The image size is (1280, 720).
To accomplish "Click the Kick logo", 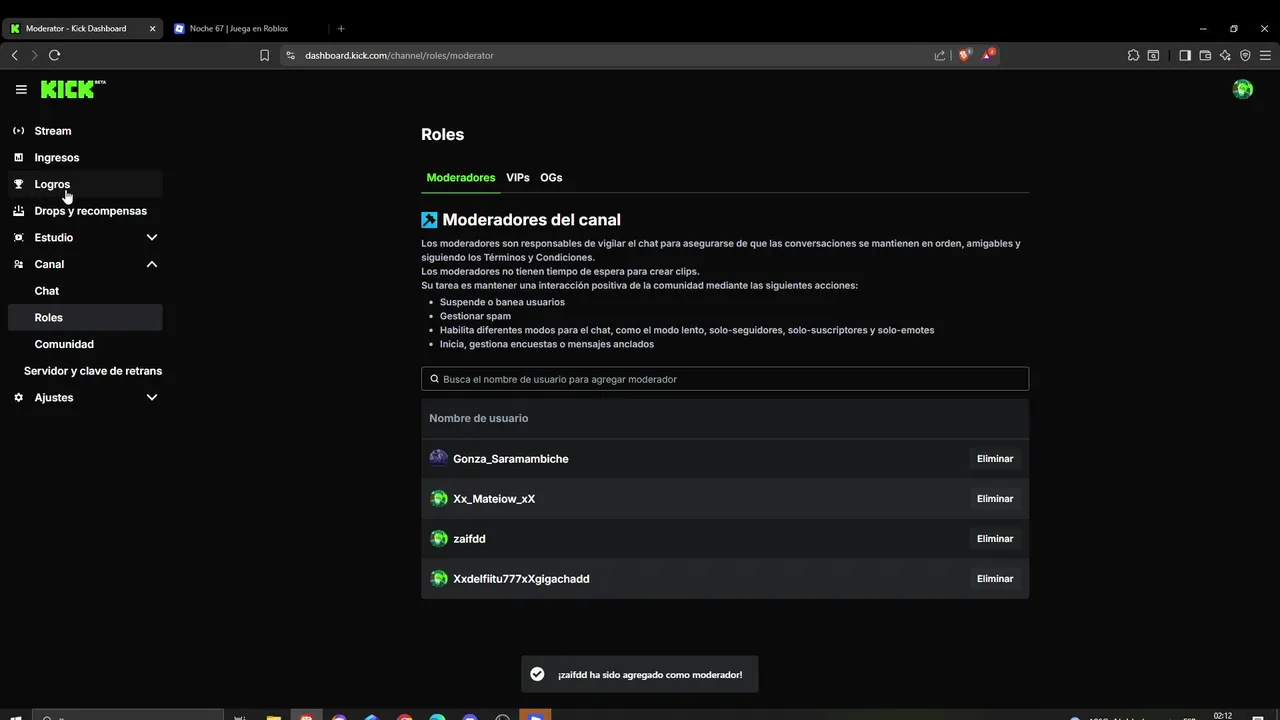I will [x=73, y=89].
